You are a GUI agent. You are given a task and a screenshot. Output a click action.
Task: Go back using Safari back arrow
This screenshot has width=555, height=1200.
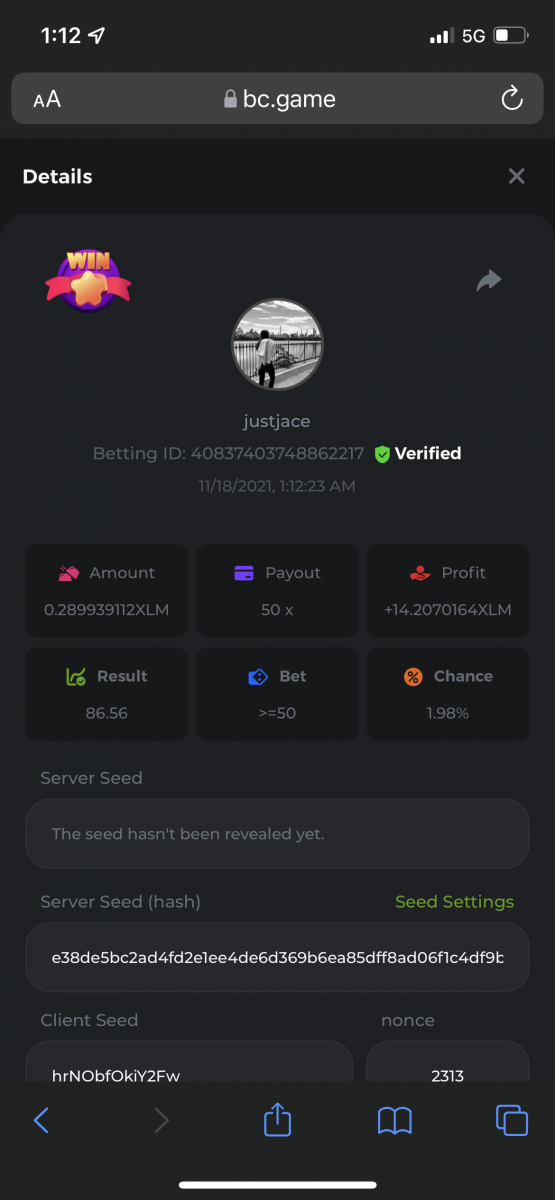(41, 1120)
